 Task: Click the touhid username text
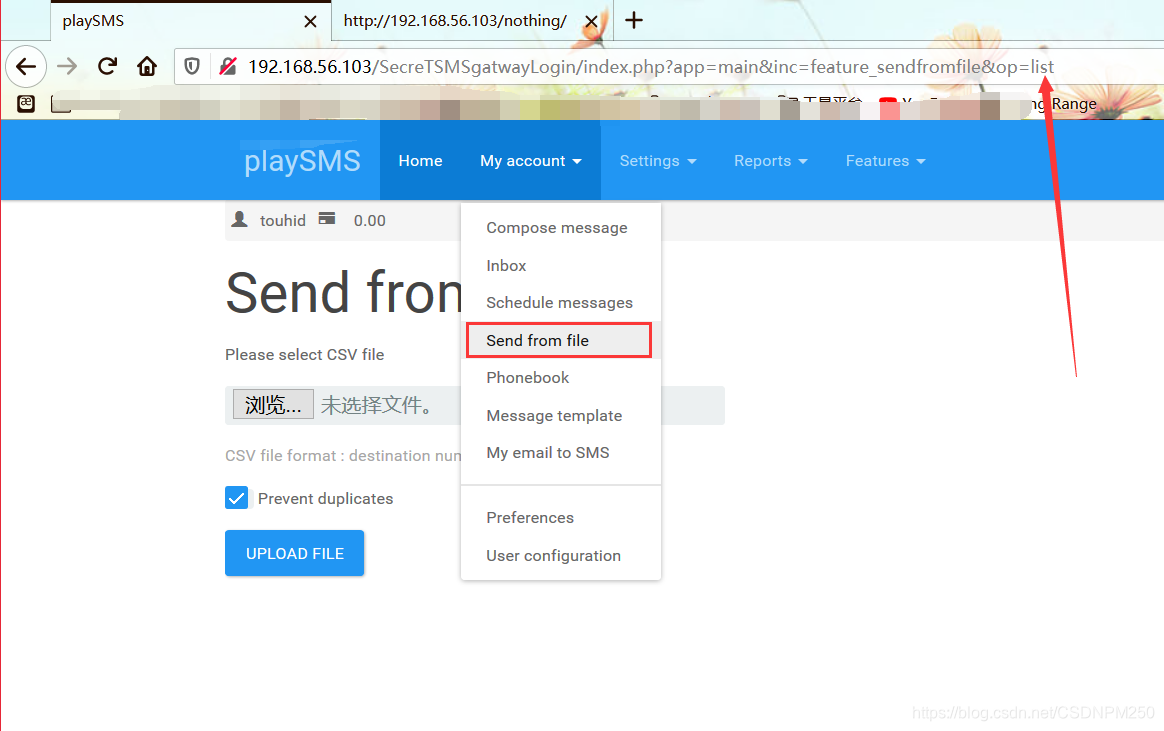click(x=283, y=220)
